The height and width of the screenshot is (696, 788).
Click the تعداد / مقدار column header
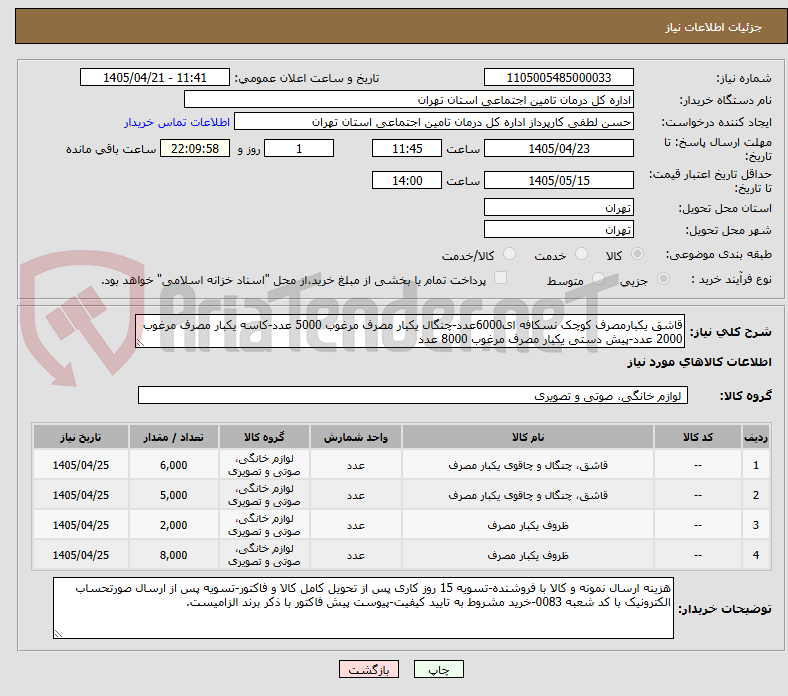click(x=173, y=437)
